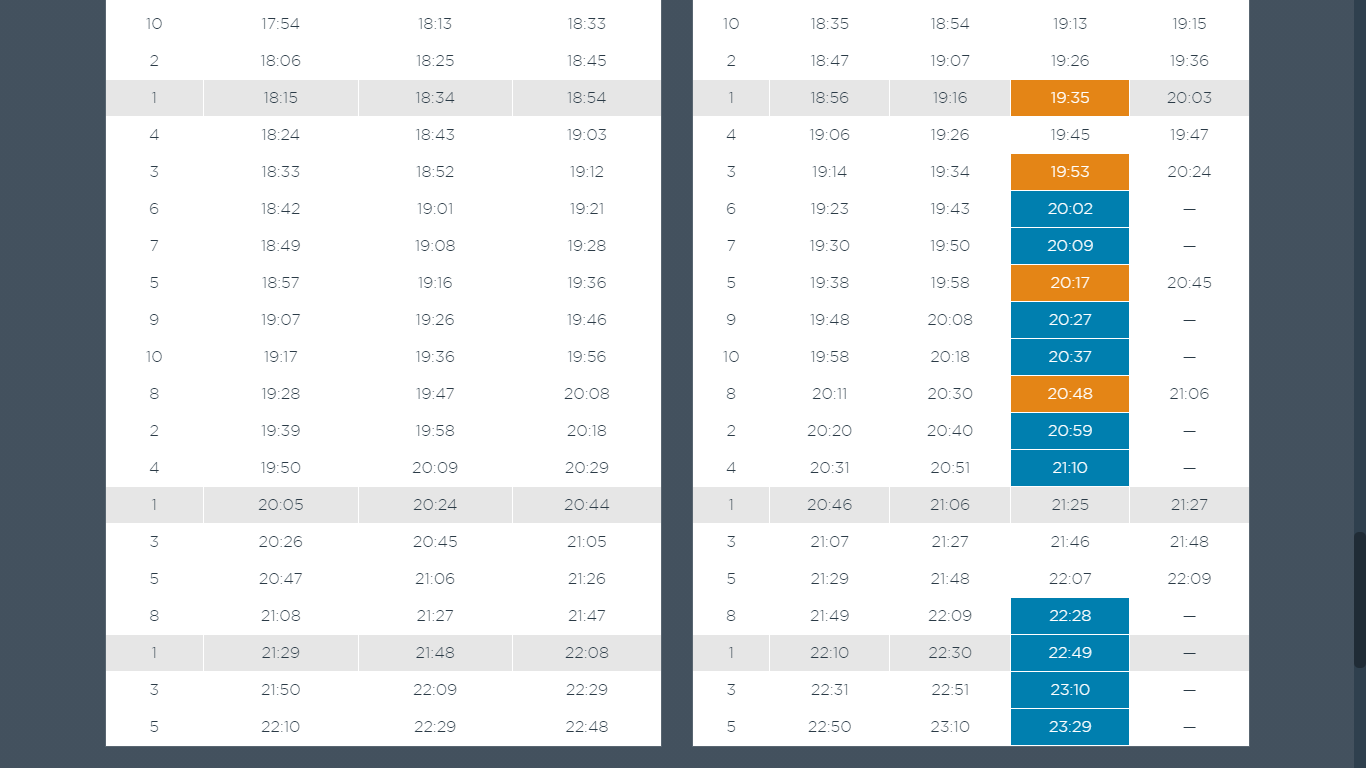1366x768 pixels.
Task: Select the blue 23:29 highlighted time
Action: point(1070,727)
